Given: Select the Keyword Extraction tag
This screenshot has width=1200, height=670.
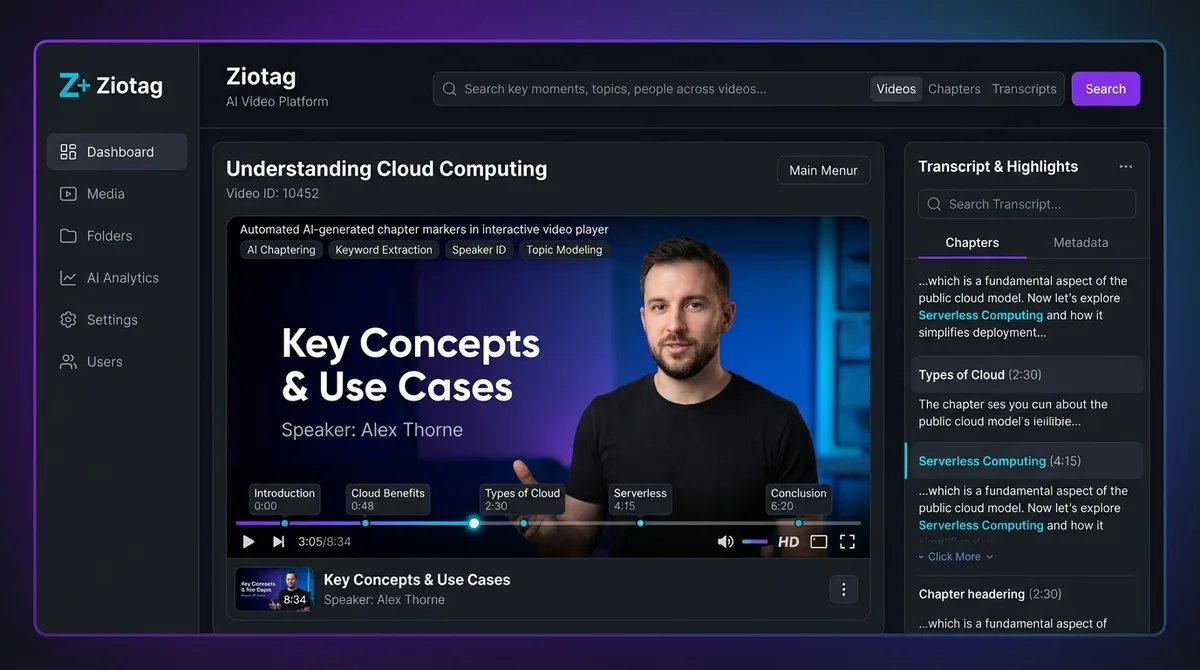Looking at the screenshot, I should pyautogui.click(x=384, y=250).
